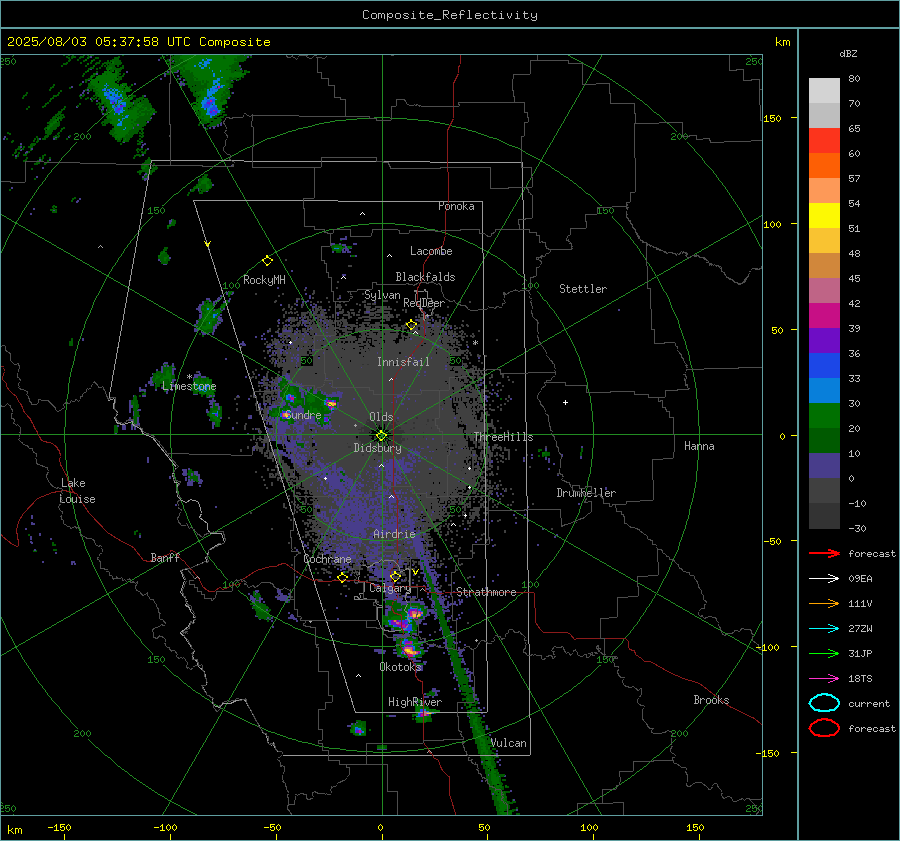The width and height of the screenshot is (900, 841).
Task: Click the 18TS legend text
Action: tap(860, 679)
